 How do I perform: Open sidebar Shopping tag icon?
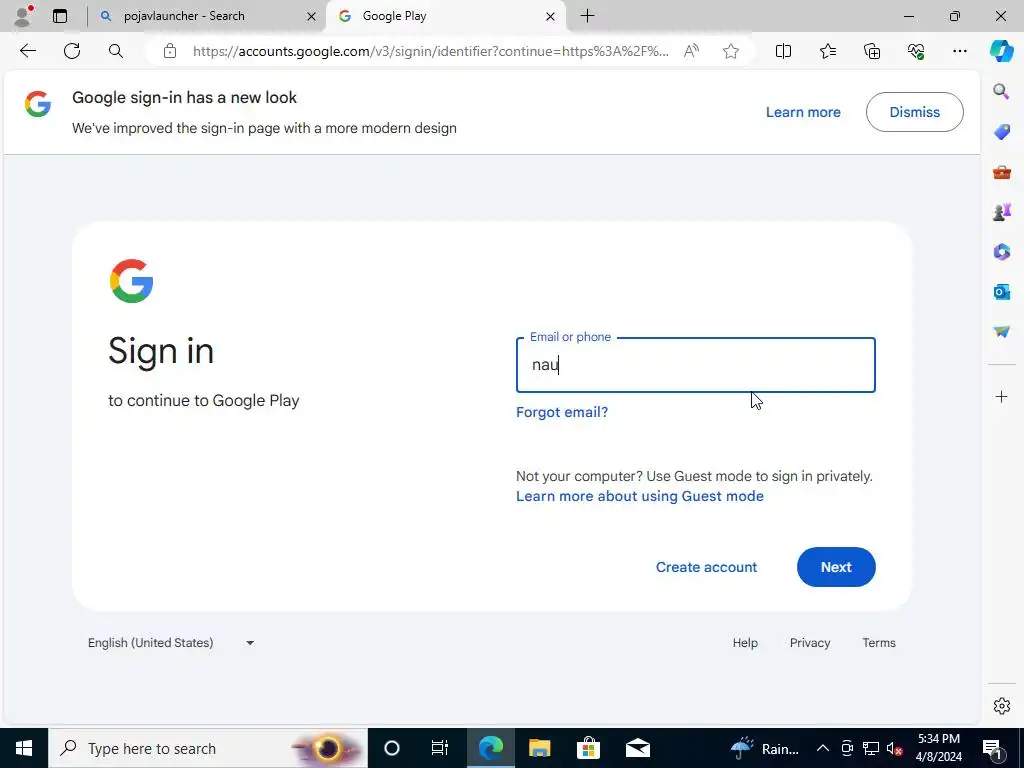[1001, 132]
